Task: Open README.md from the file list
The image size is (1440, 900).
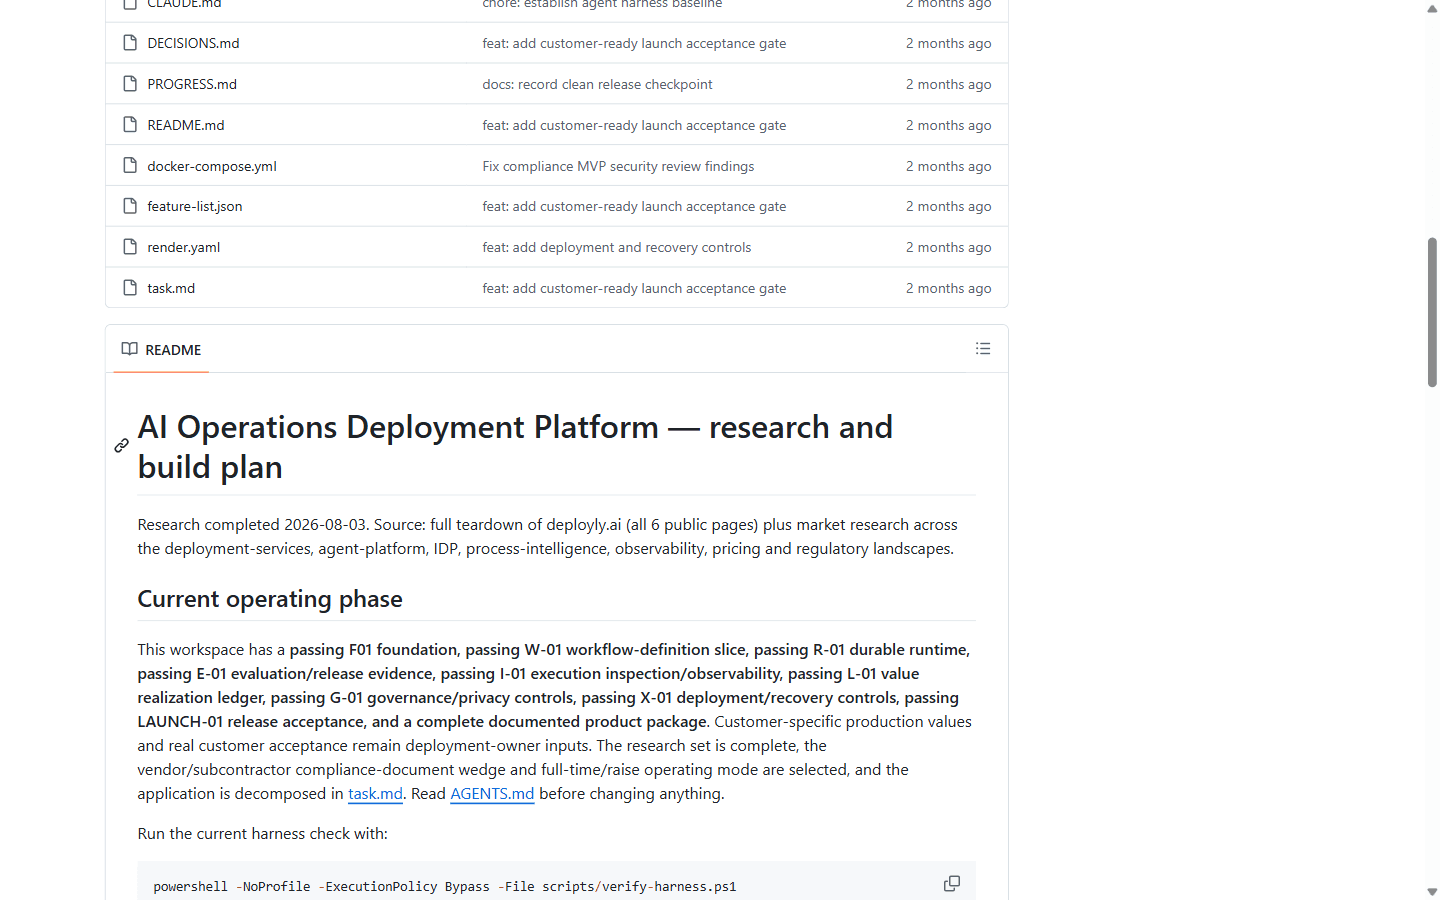Action: [186, 125]
